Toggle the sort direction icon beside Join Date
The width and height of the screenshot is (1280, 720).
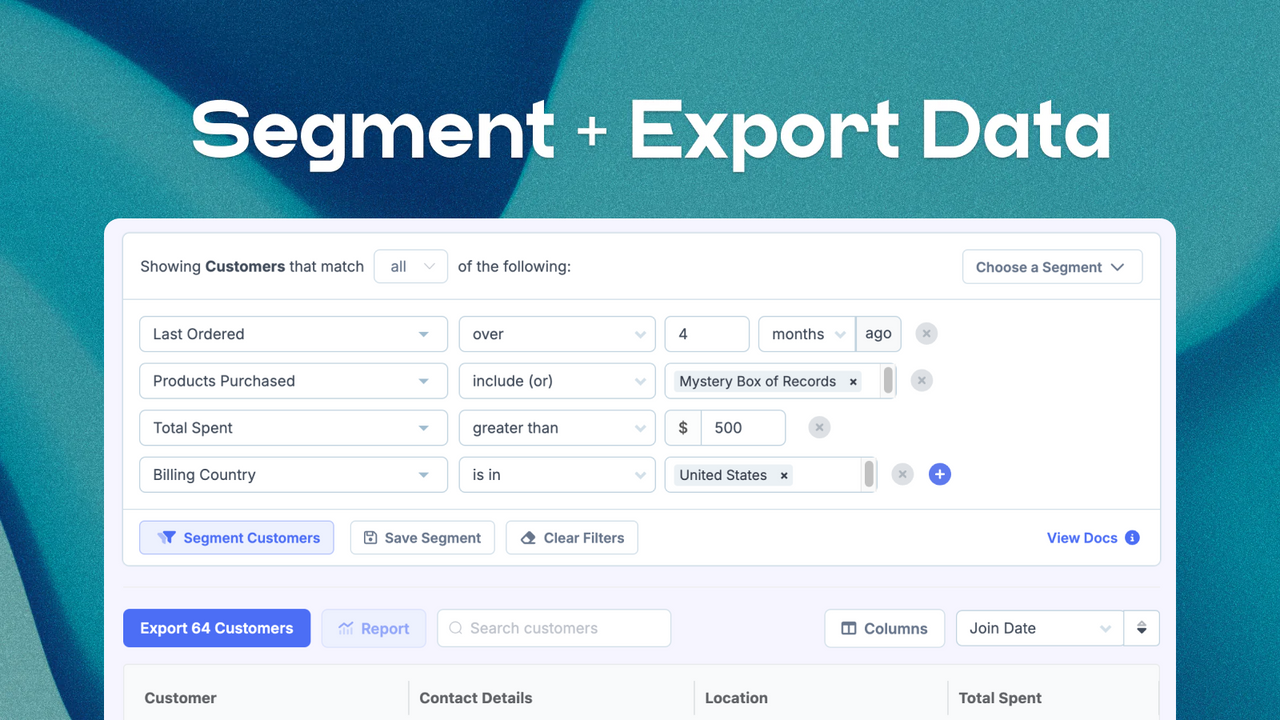click(1141, 628)
